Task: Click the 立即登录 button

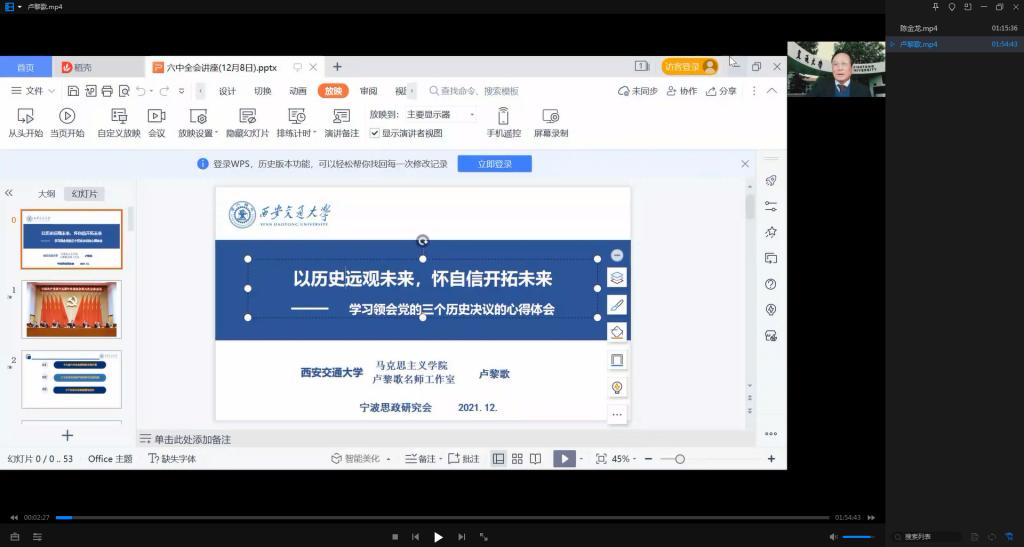Action: click(x=494, y=164)
